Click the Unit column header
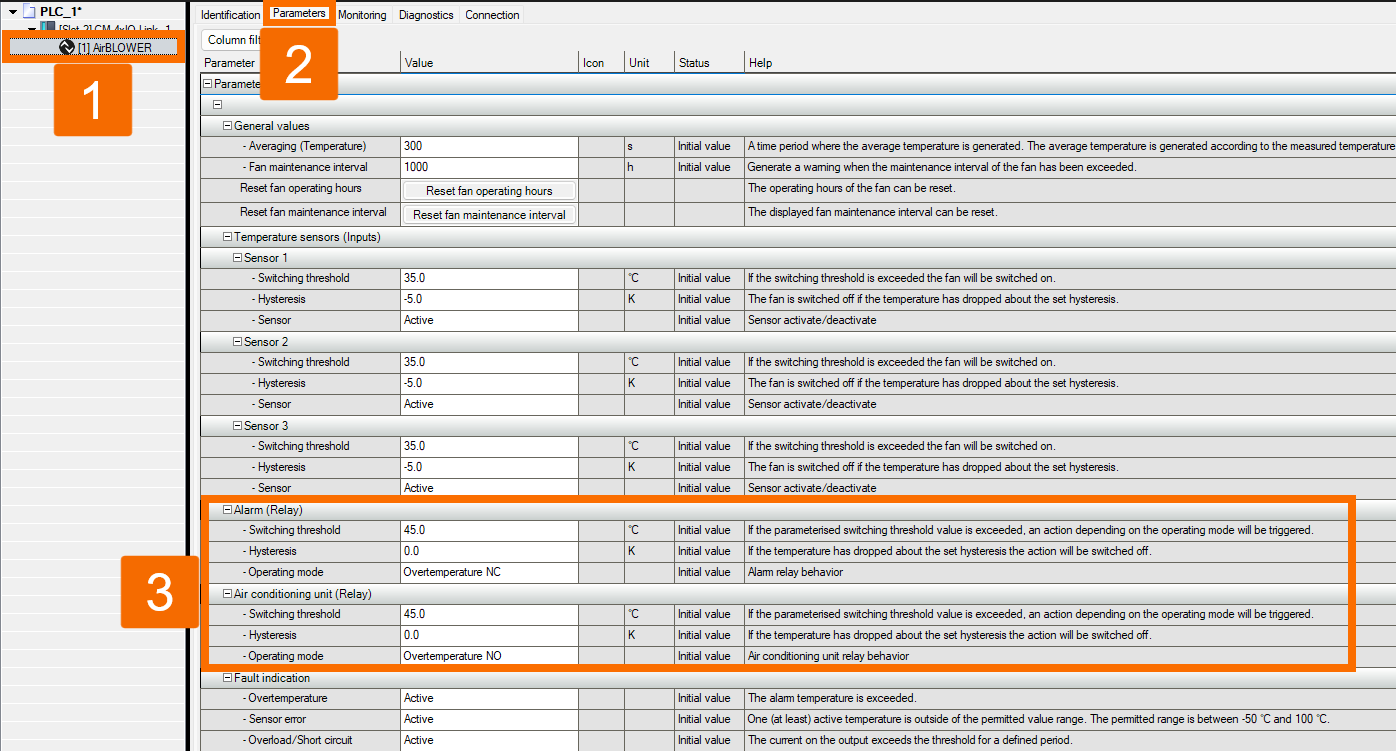 click(x=649, y=63)
